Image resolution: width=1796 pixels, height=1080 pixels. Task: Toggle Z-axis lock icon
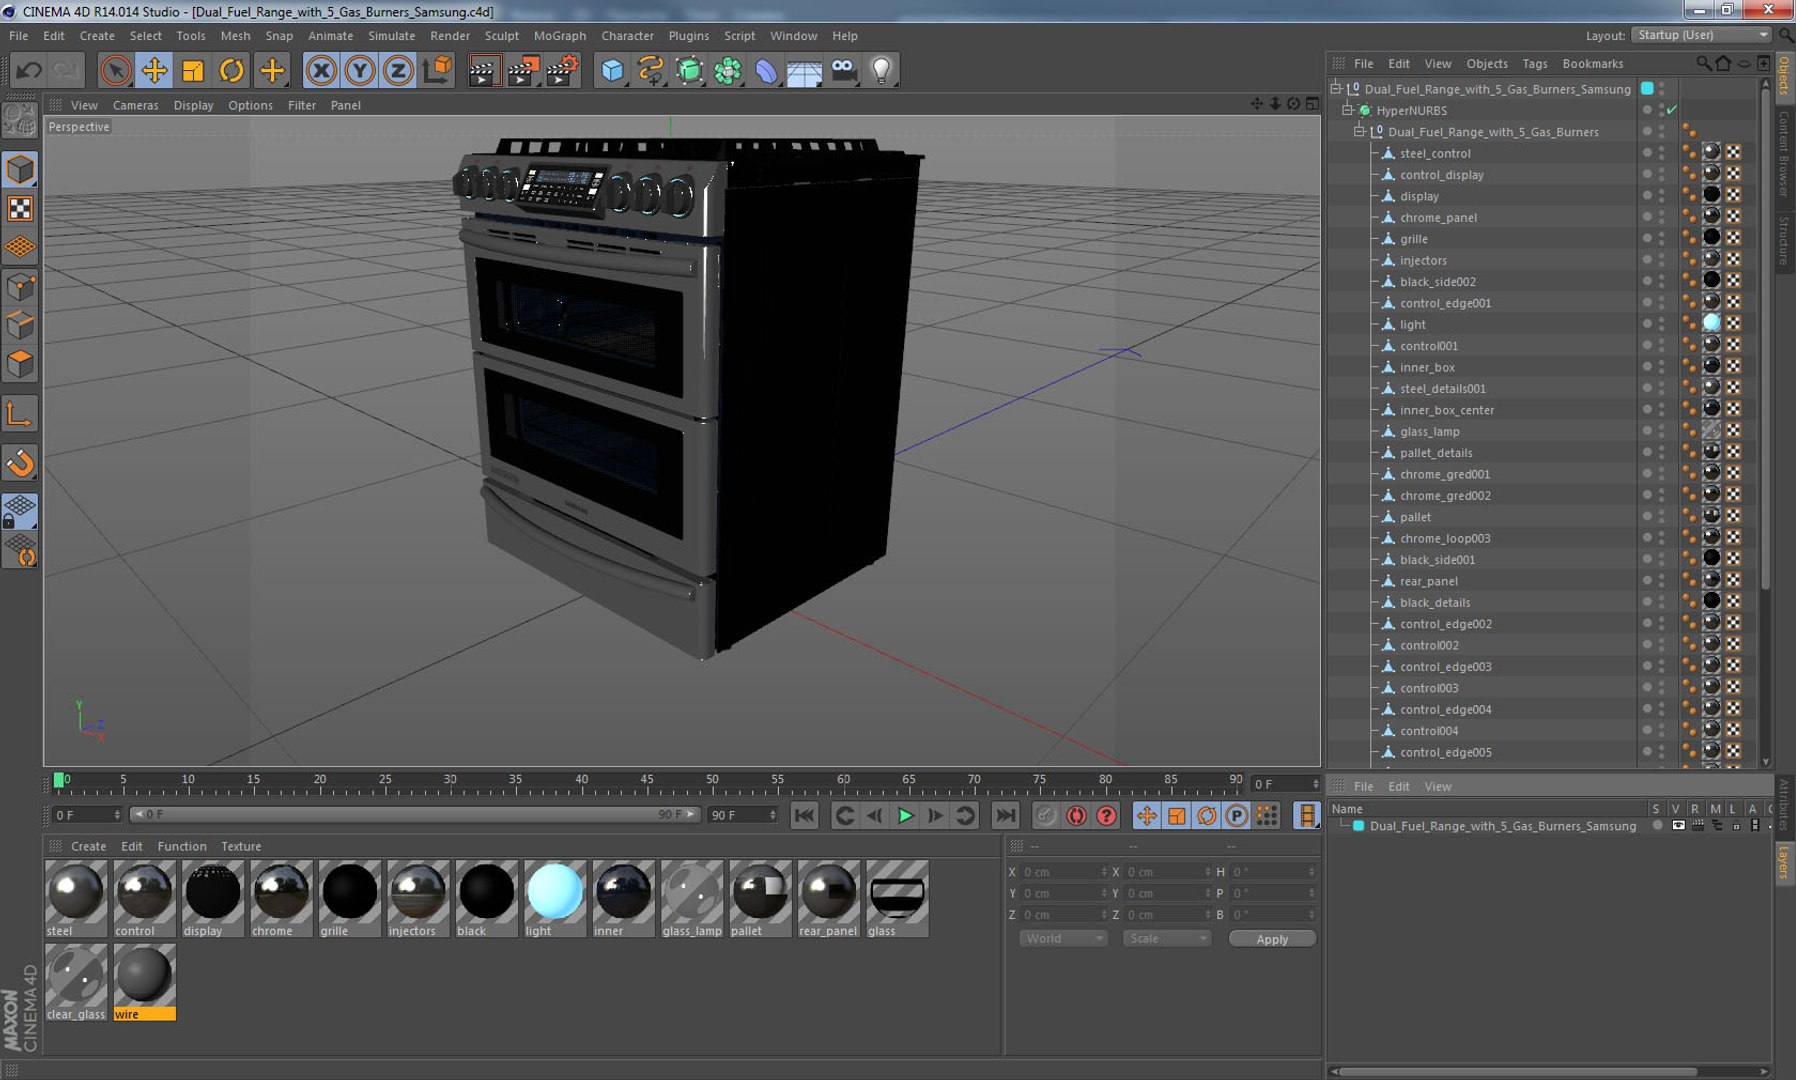(398, 70)
